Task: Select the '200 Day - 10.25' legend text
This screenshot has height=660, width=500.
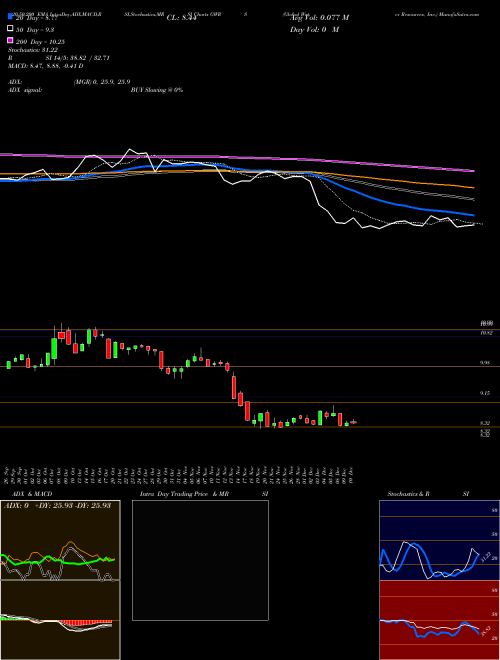Action: point(40,42)
